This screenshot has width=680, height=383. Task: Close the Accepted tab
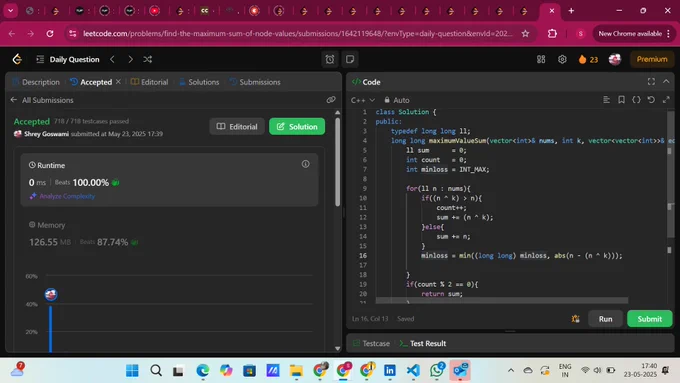click(x=118, y=82)
